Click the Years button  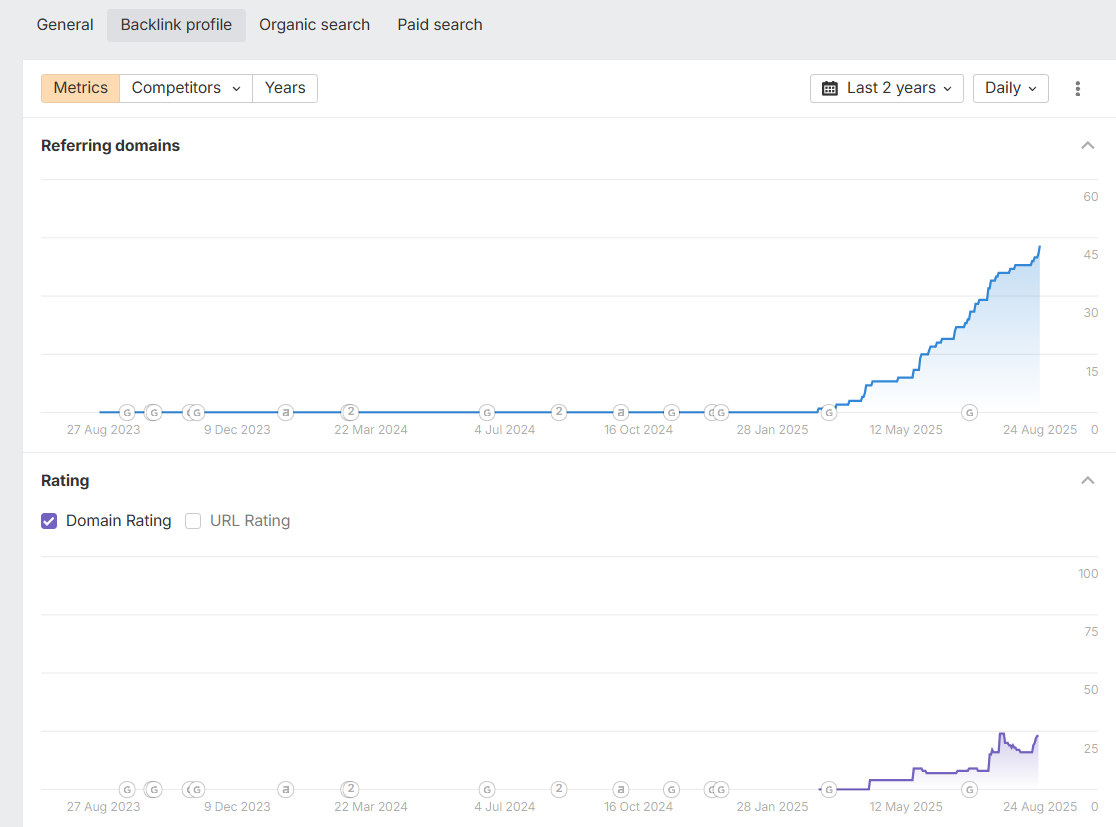(x=285, y=88)
